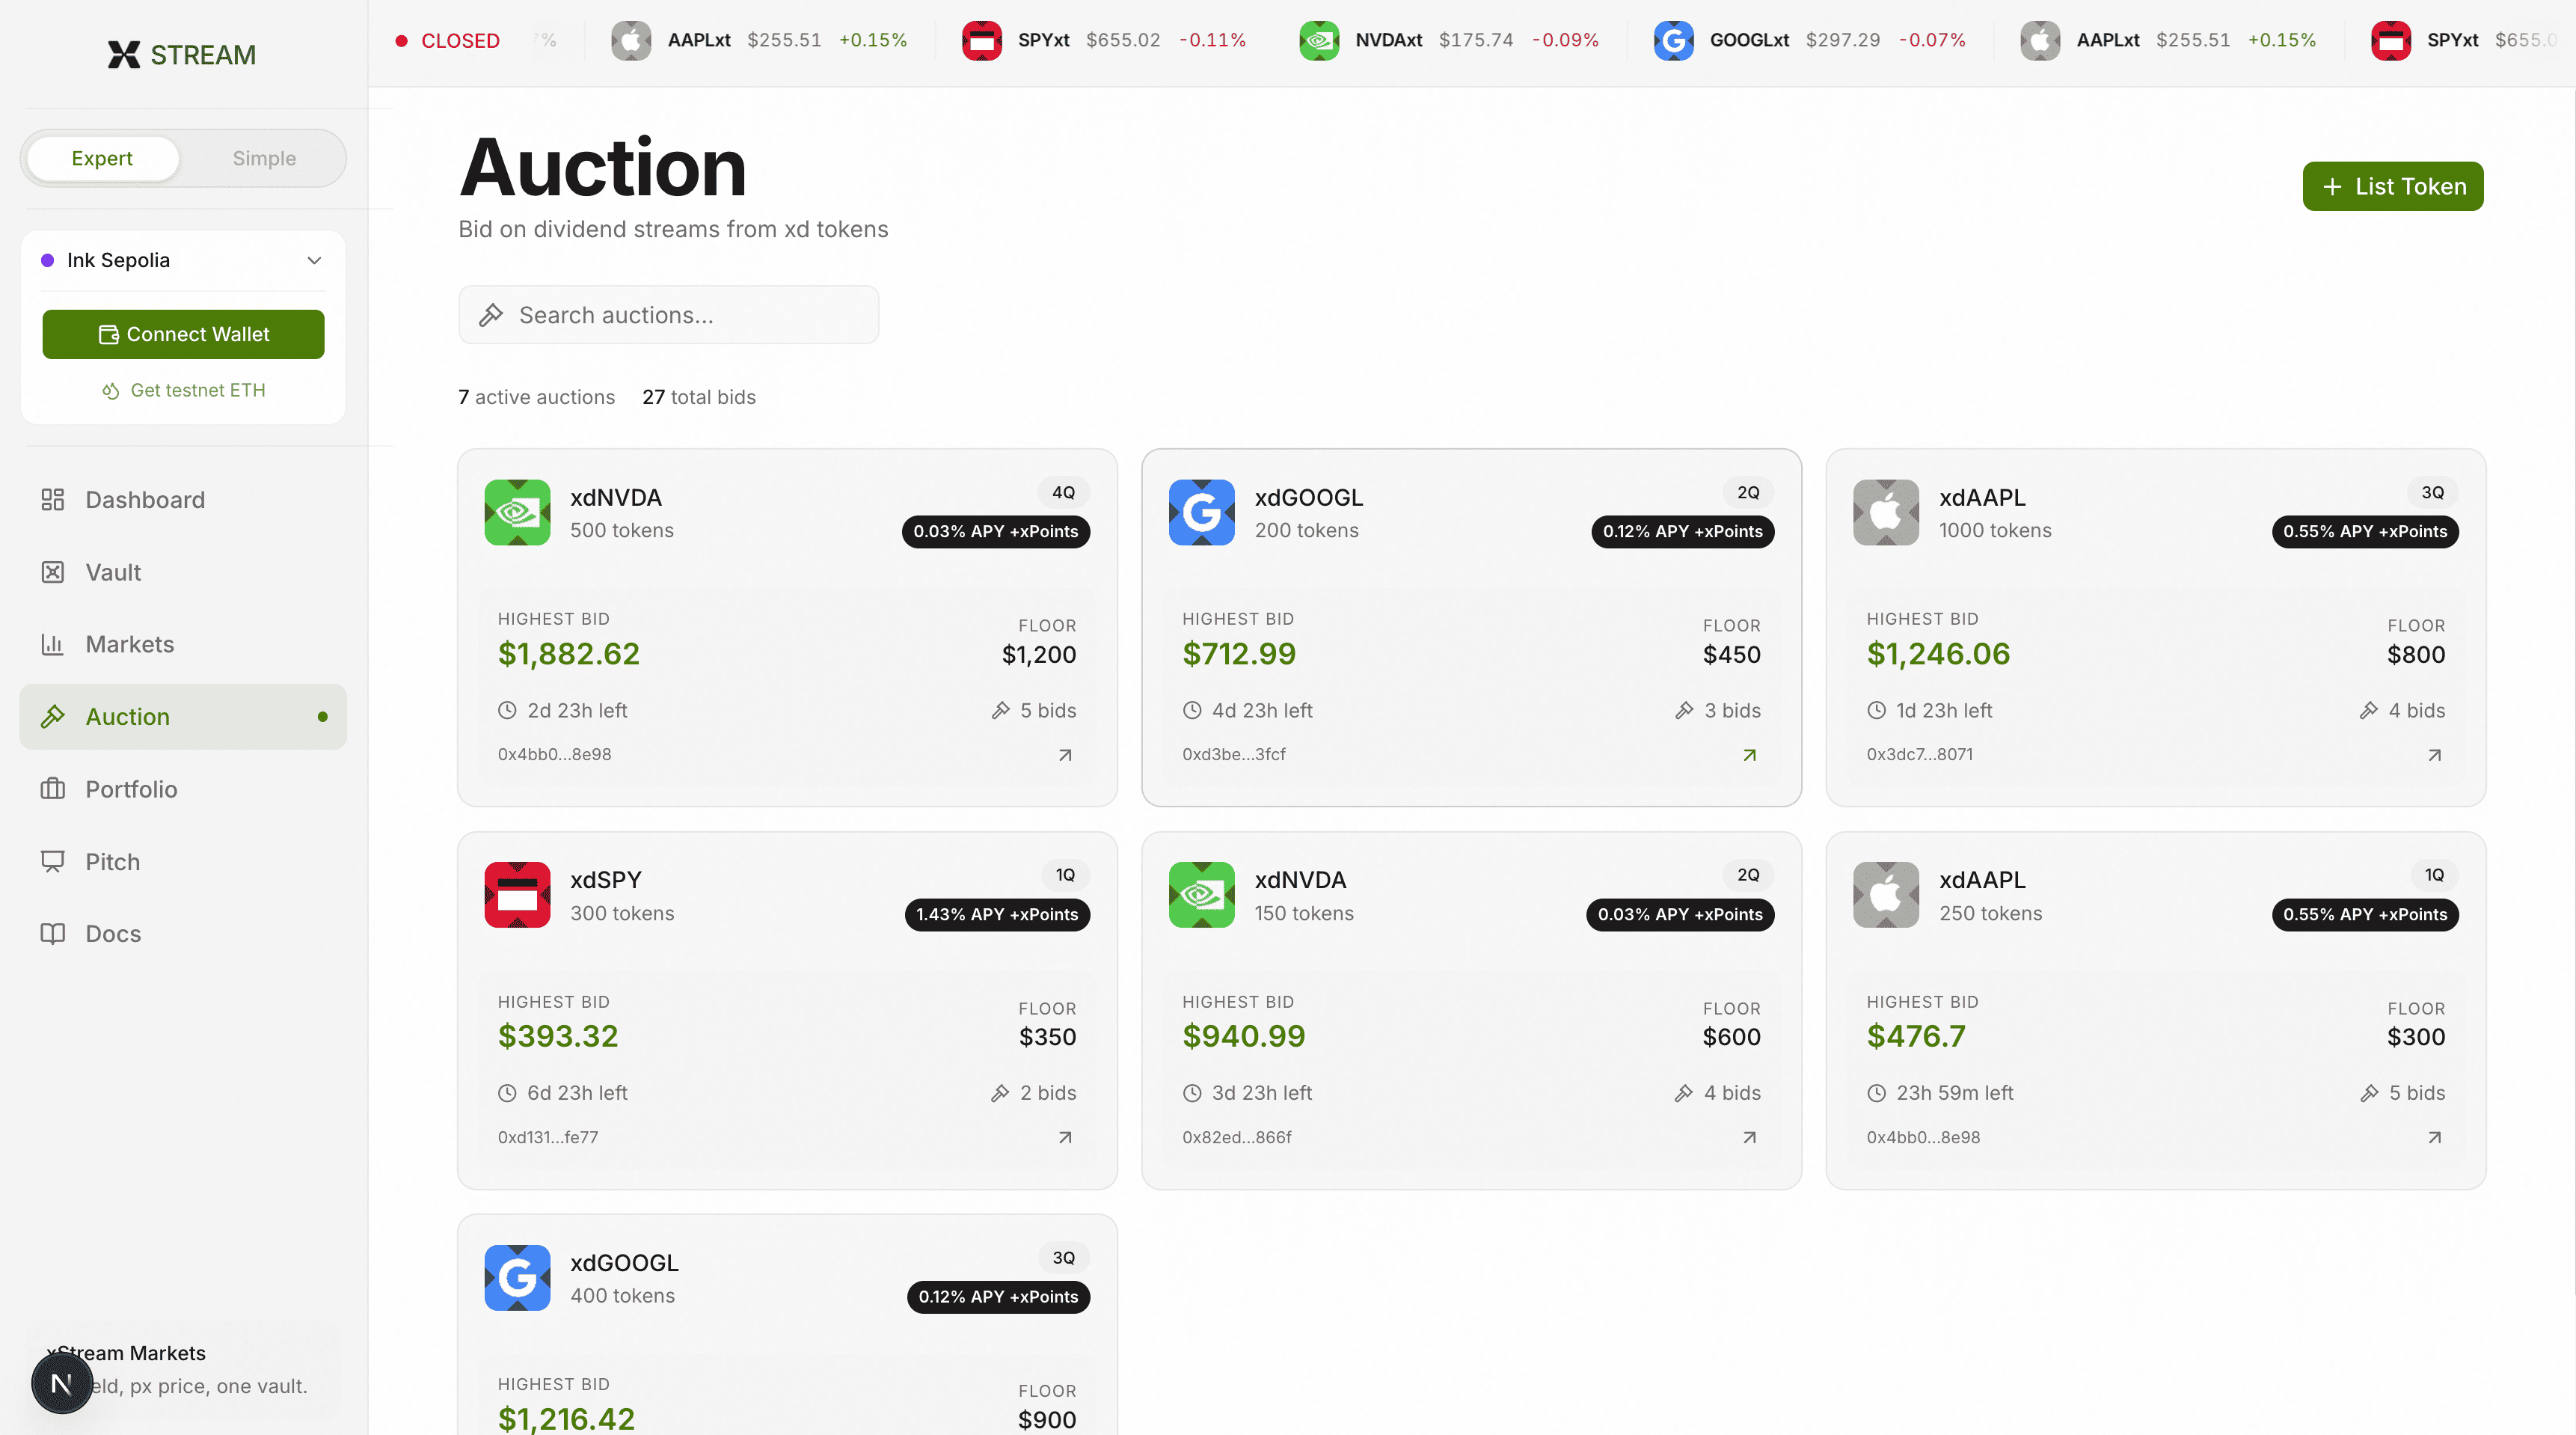Click the xdSPY token icon on 300 tokens card
The height and width of the screenshot is (1435, 2576).
517,895
